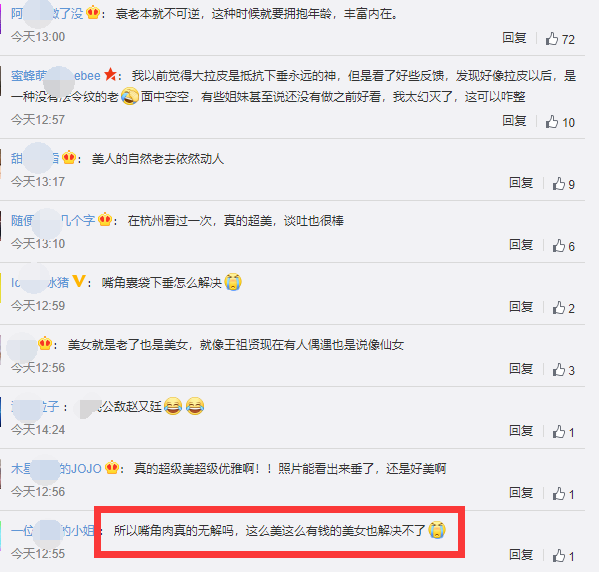Open the username ending in ebee
The image size is (599, 572).
(x=56, y=76)
